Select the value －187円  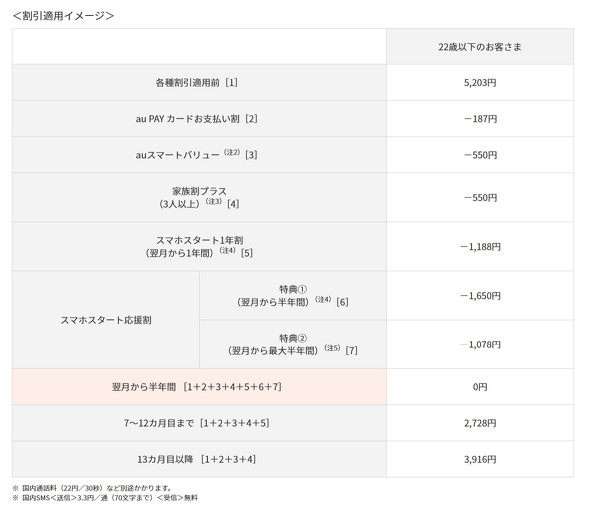[480, 119]
